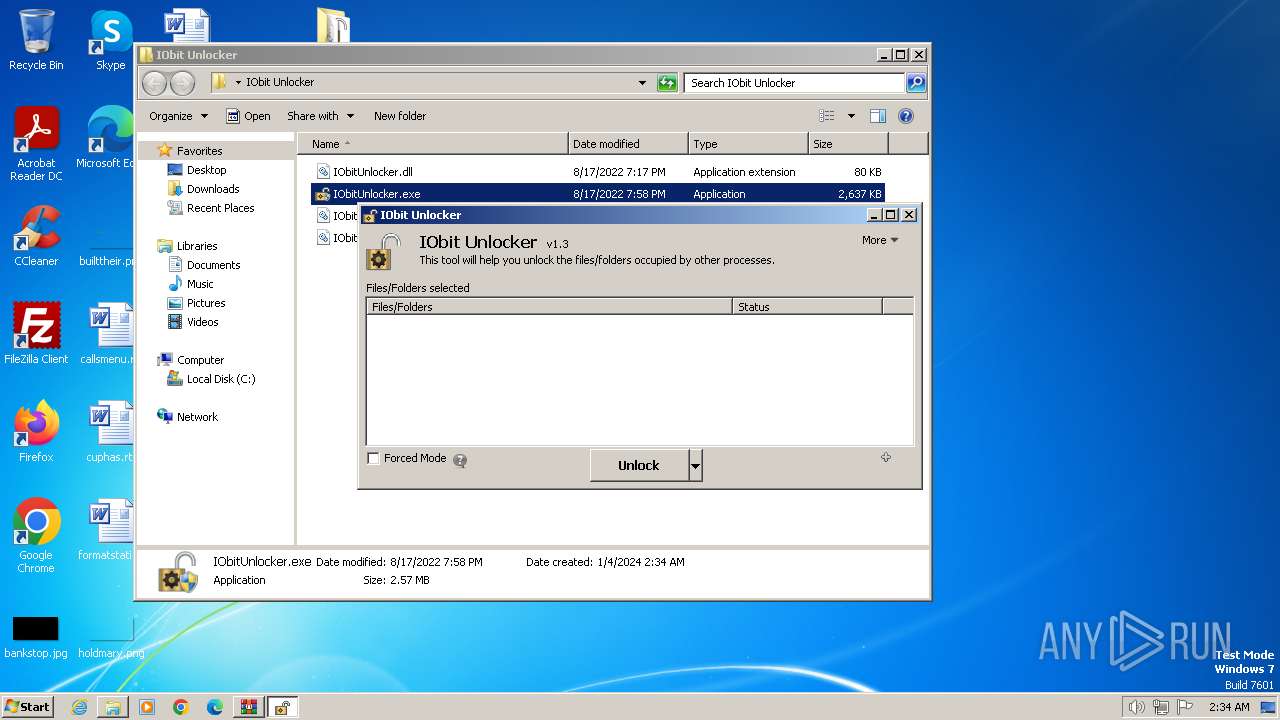
Task: Open Firefox desktop icon
Action: pos(36,432)
